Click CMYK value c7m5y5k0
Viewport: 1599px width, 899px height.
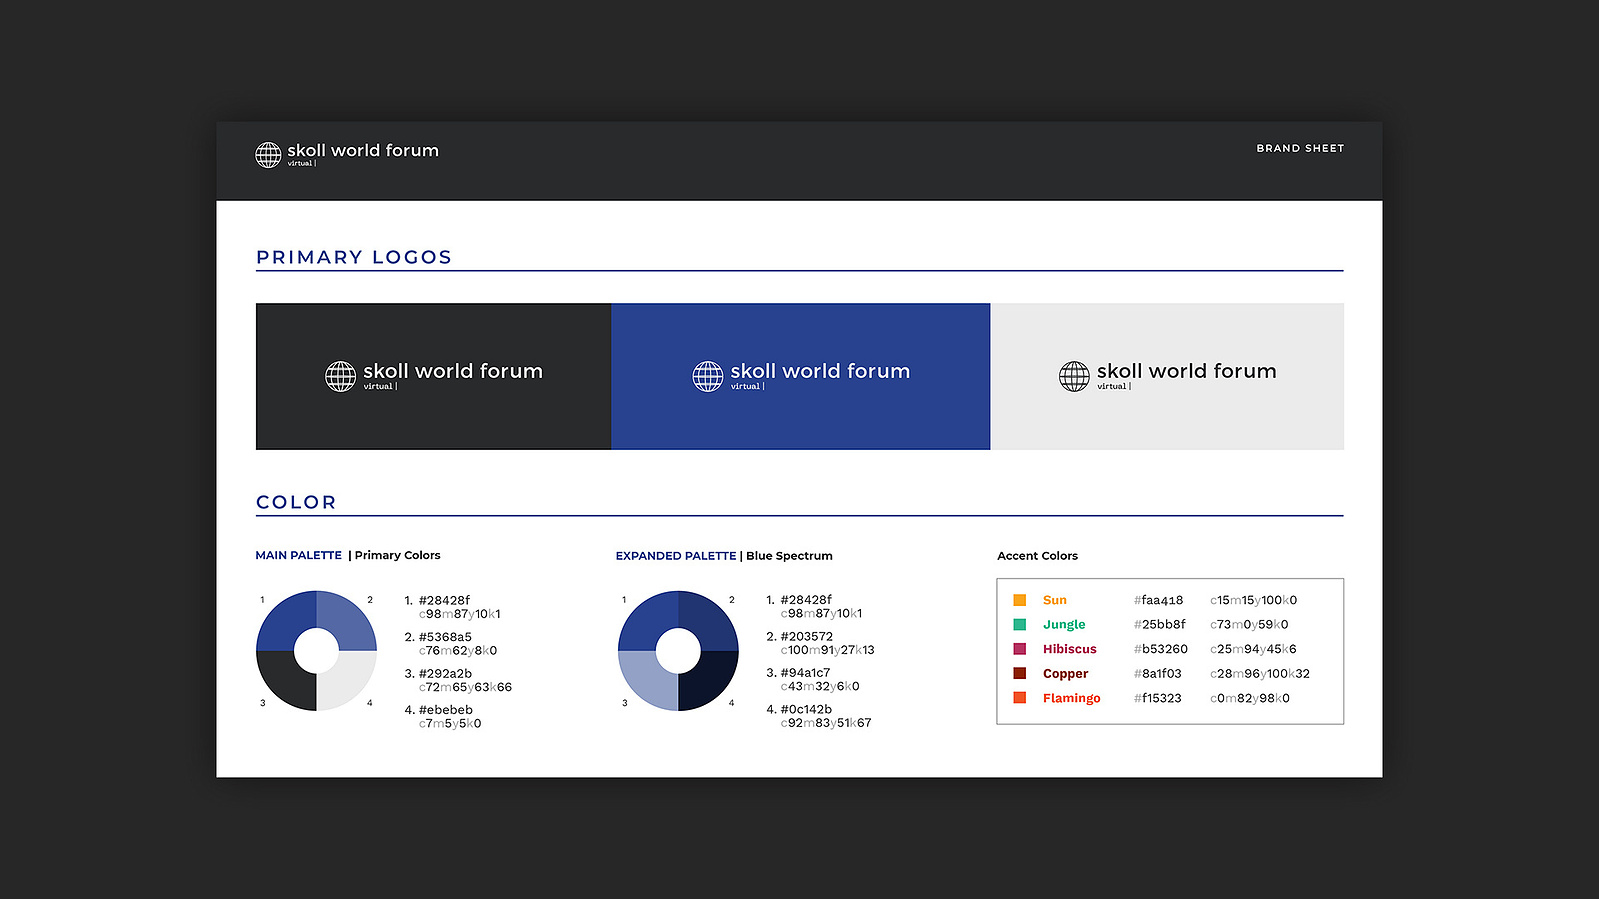click(450, 724)
